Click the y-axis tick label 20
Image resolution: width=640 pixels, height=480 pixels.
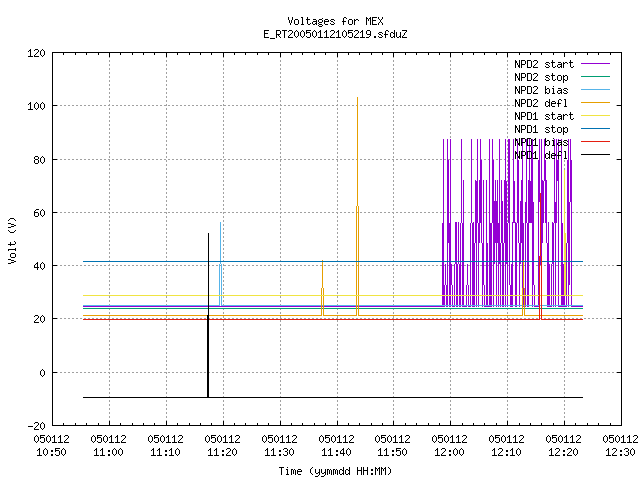[39, 319]
